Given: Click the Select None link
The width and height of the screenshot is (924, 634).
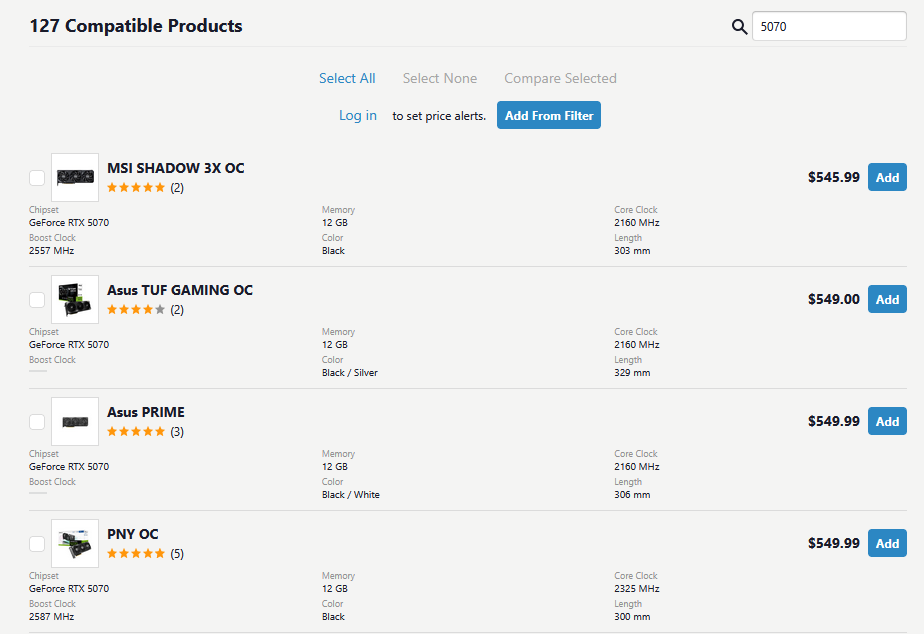Looking at the screenshot, I should click(x=440, y=78).
